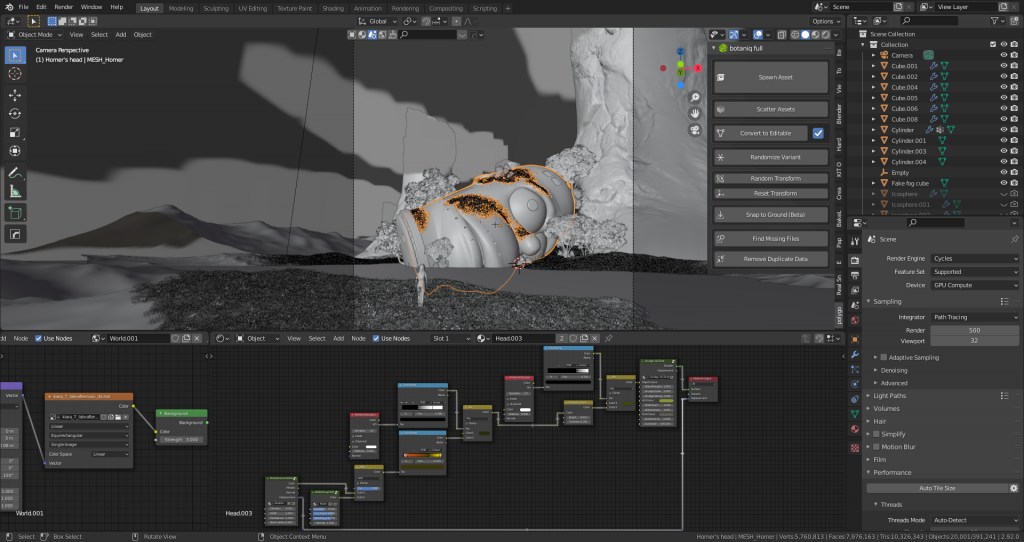The image size is (1024, 542).
Task: Open the Object Mode dropdown
Action: [35, 35]
